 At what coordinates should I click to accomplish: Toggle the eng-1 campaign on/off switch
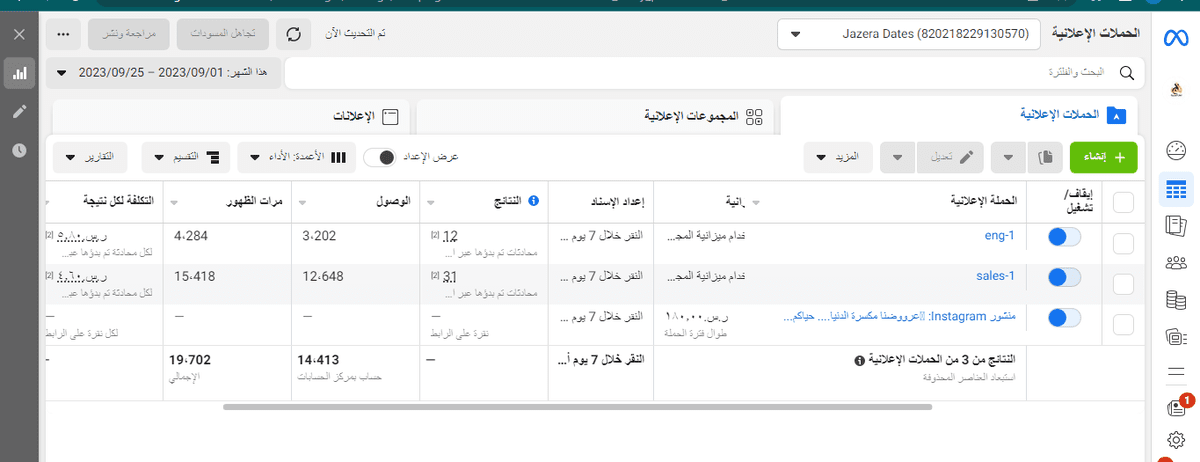tap(1064, 237)
